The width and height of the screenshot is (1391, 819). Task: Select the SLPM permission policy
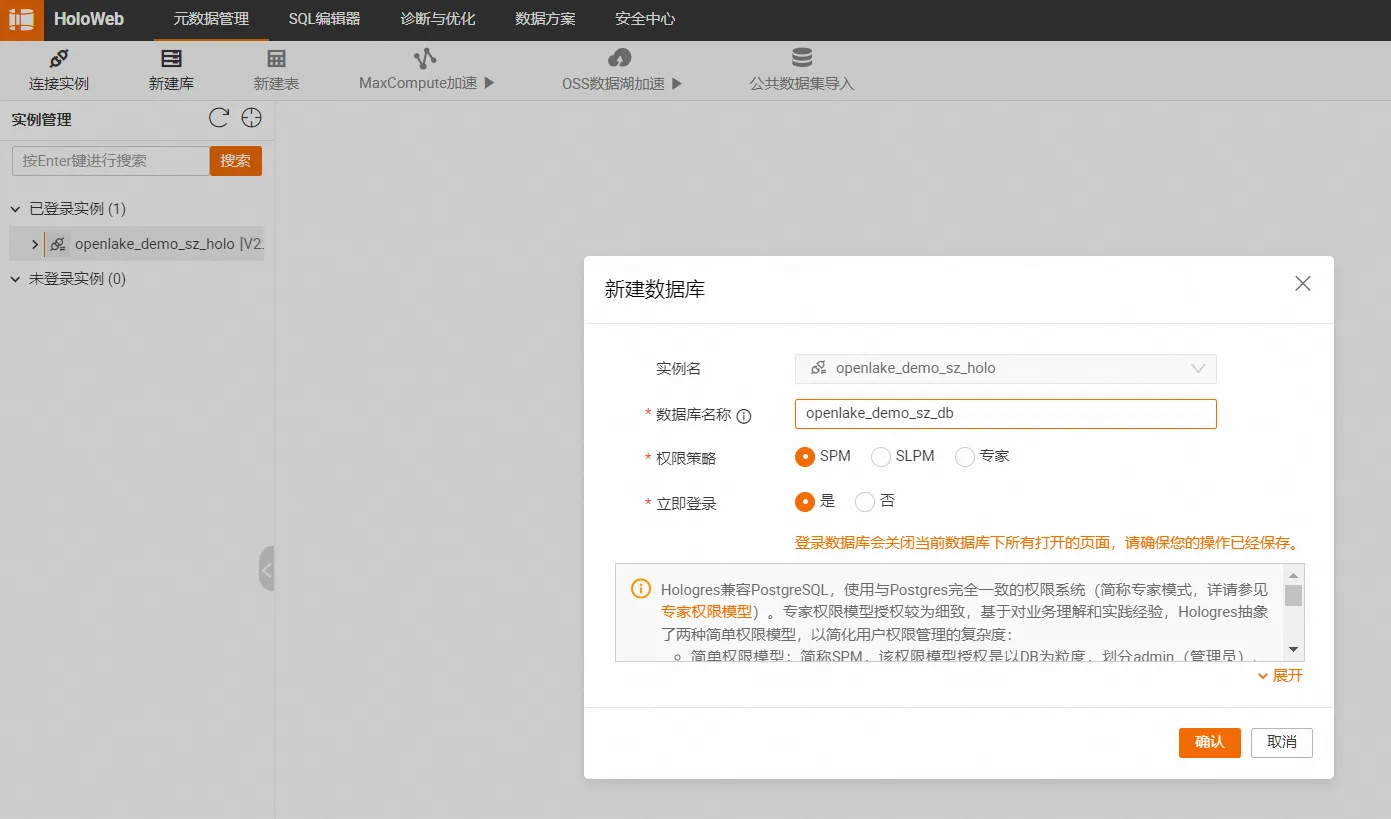[x=881, y=457]
